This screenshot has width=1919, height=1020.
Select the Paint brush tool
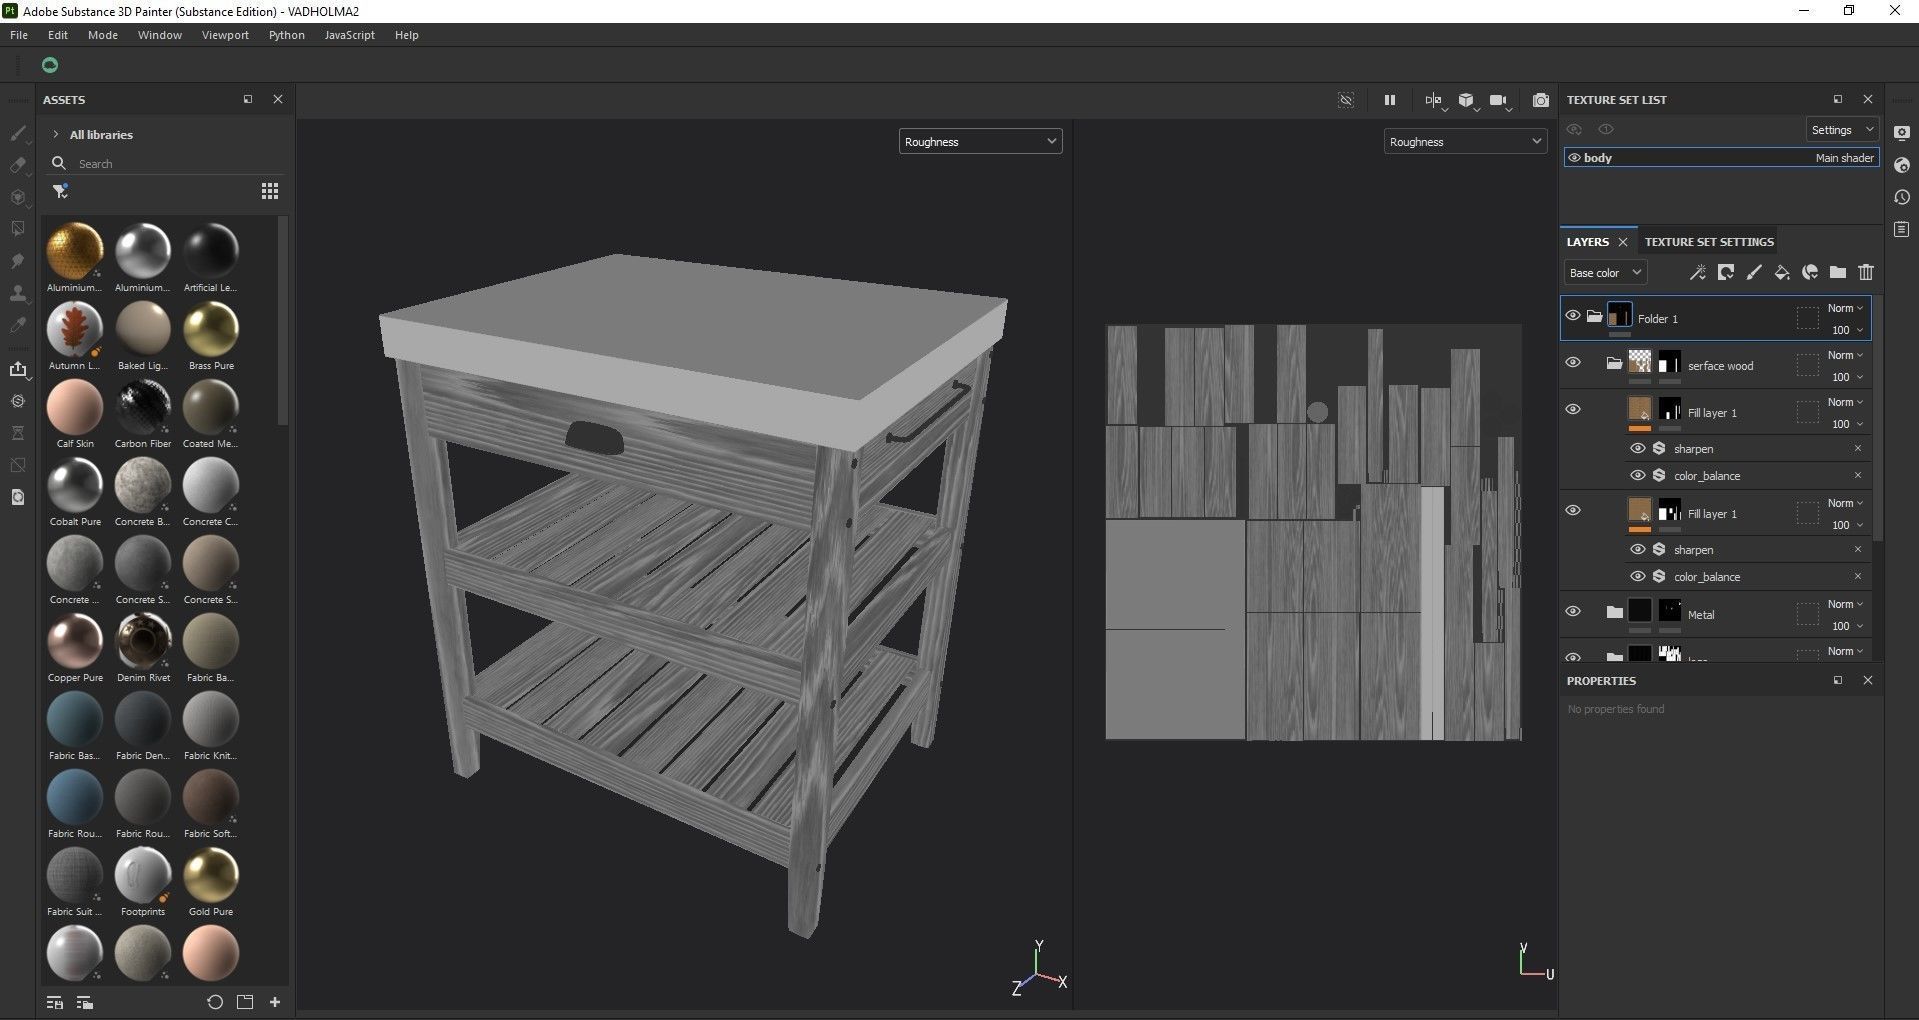[18, 133]
